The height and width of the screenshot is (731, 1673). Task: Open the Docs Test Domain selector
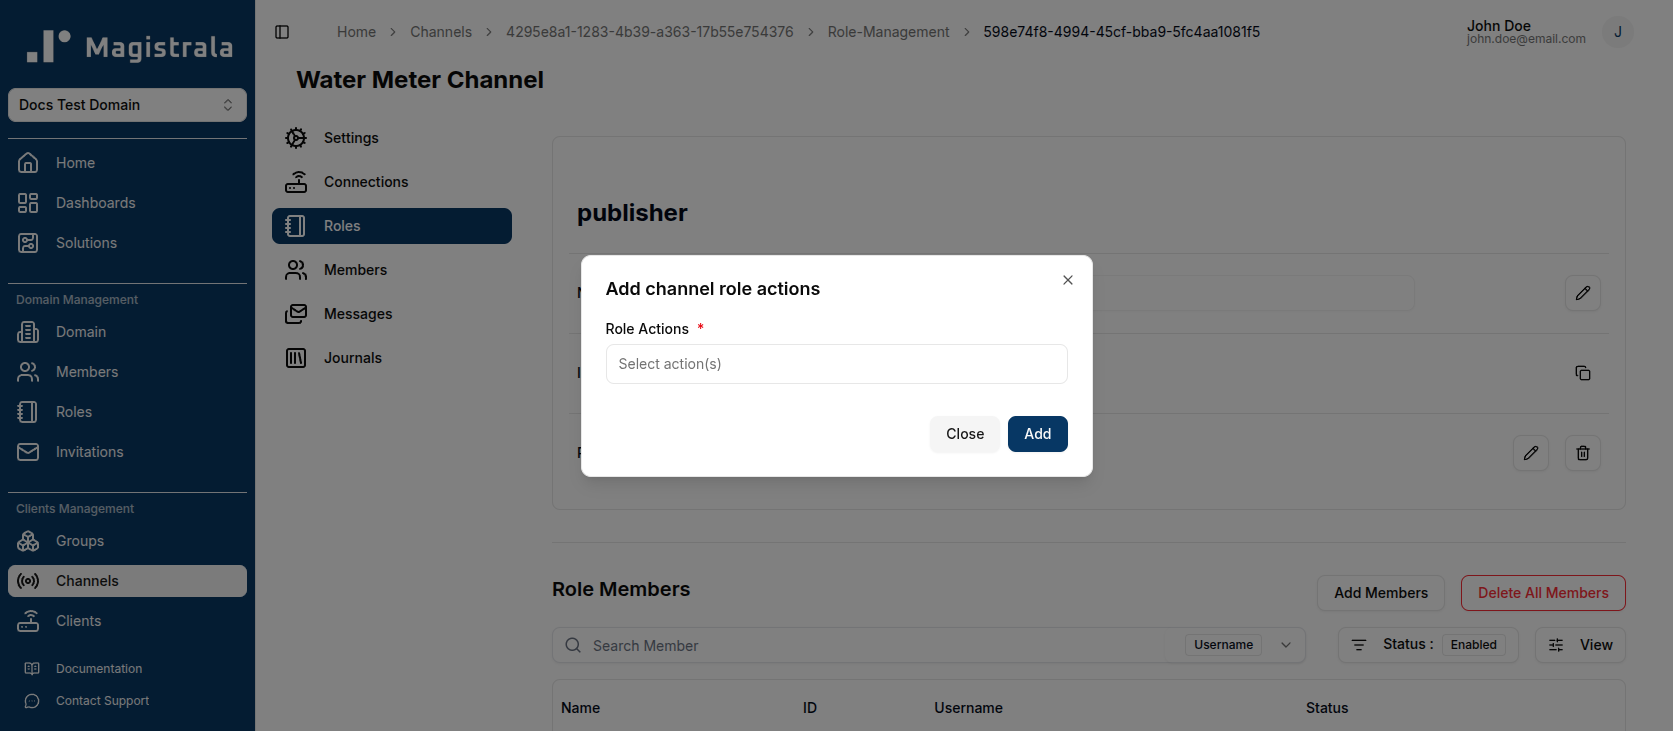[127, 105]
